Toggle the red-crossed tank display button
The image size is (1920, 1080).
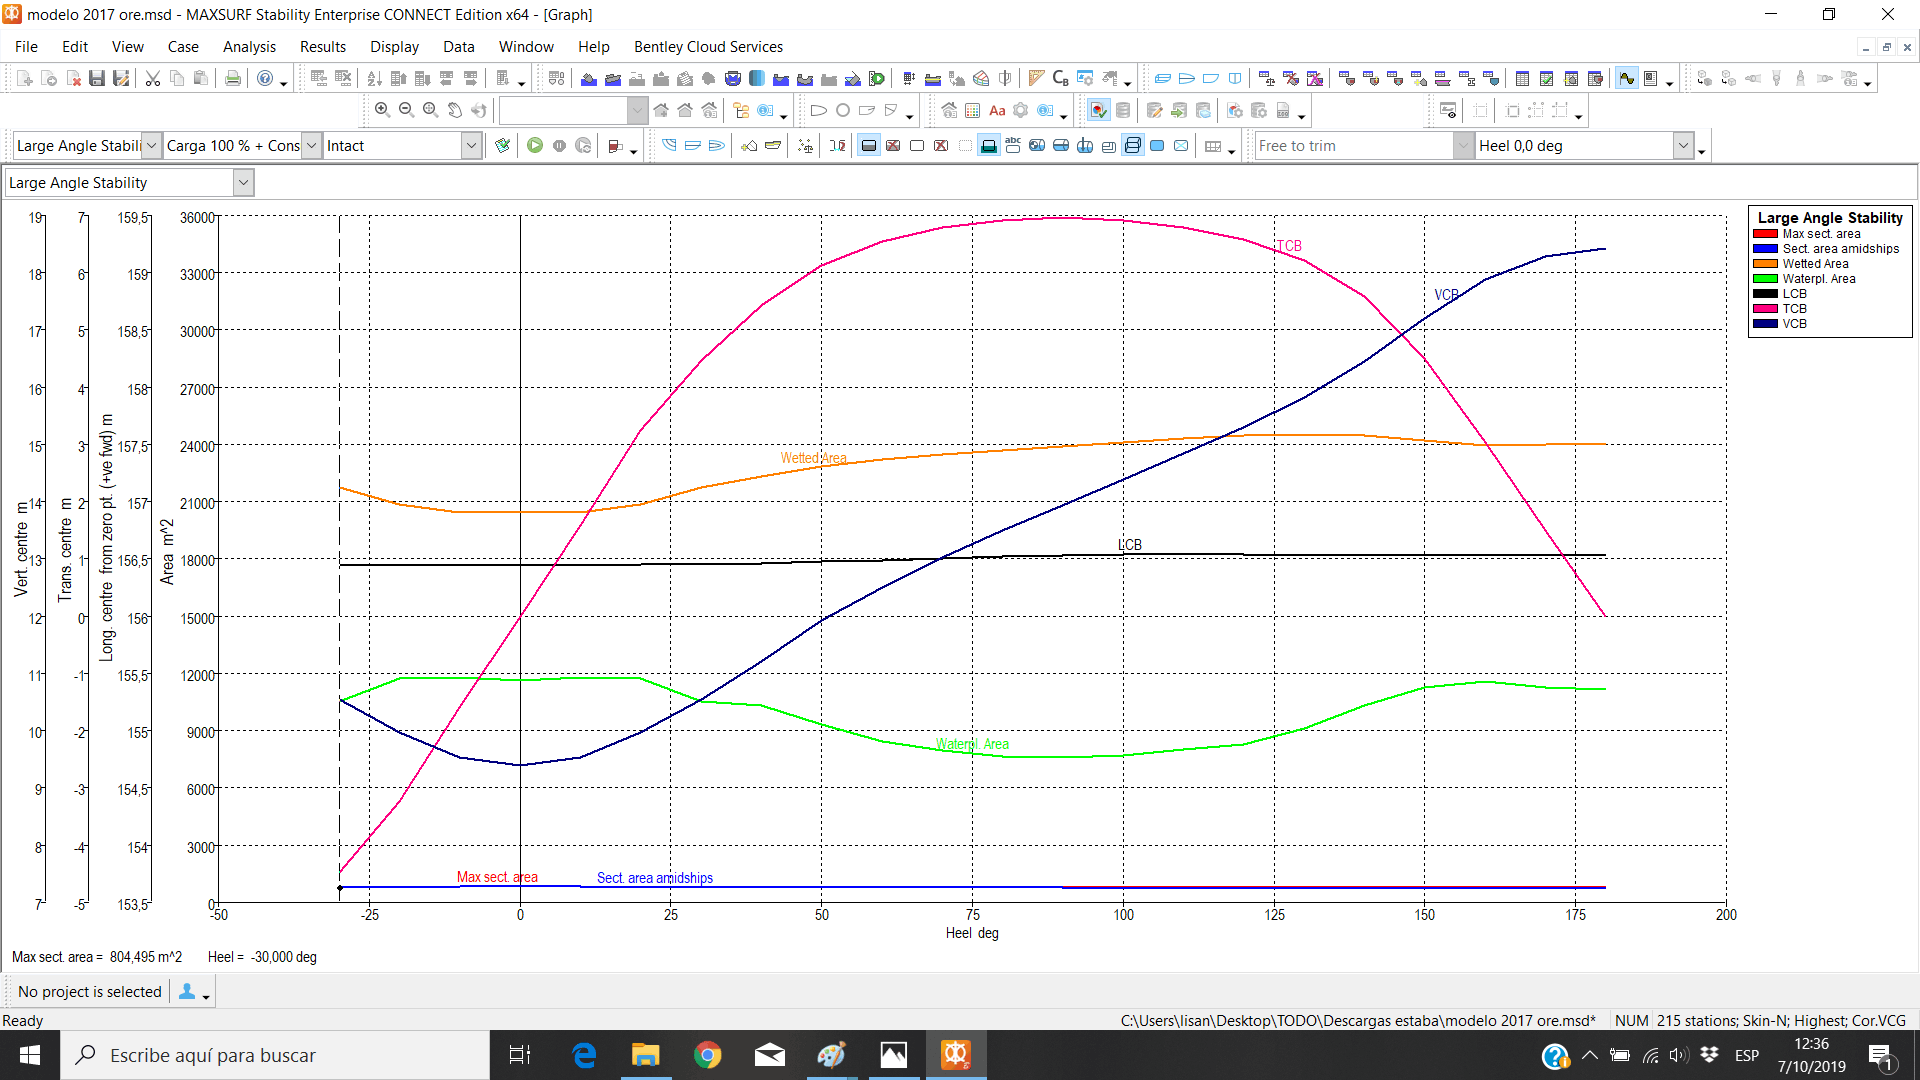tap(893, 146)
